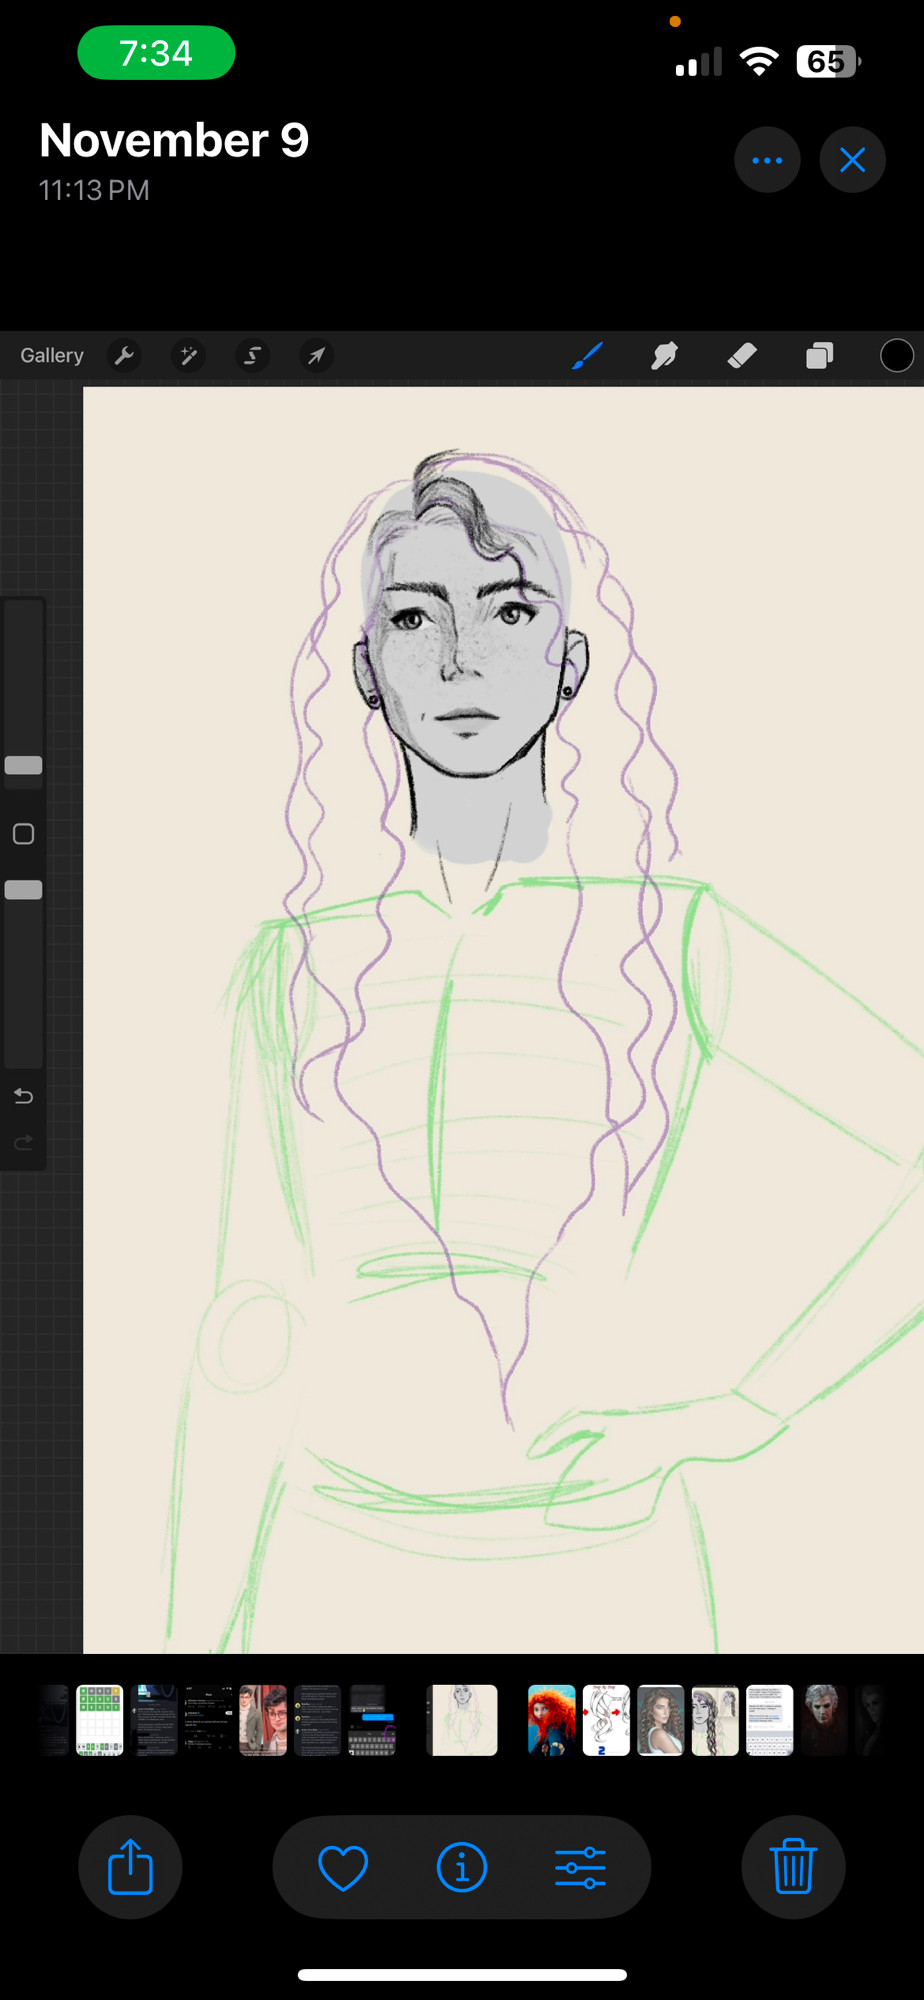Tap the November 9 date title

(x=174, y=140)
